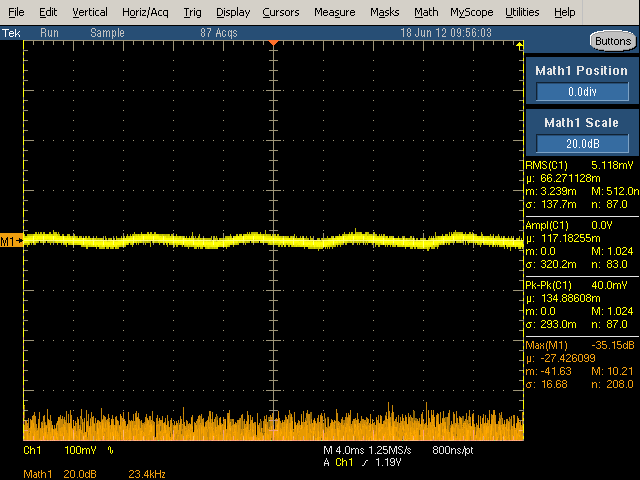Click the M 4.0ms timebase readout

(344, 450)
